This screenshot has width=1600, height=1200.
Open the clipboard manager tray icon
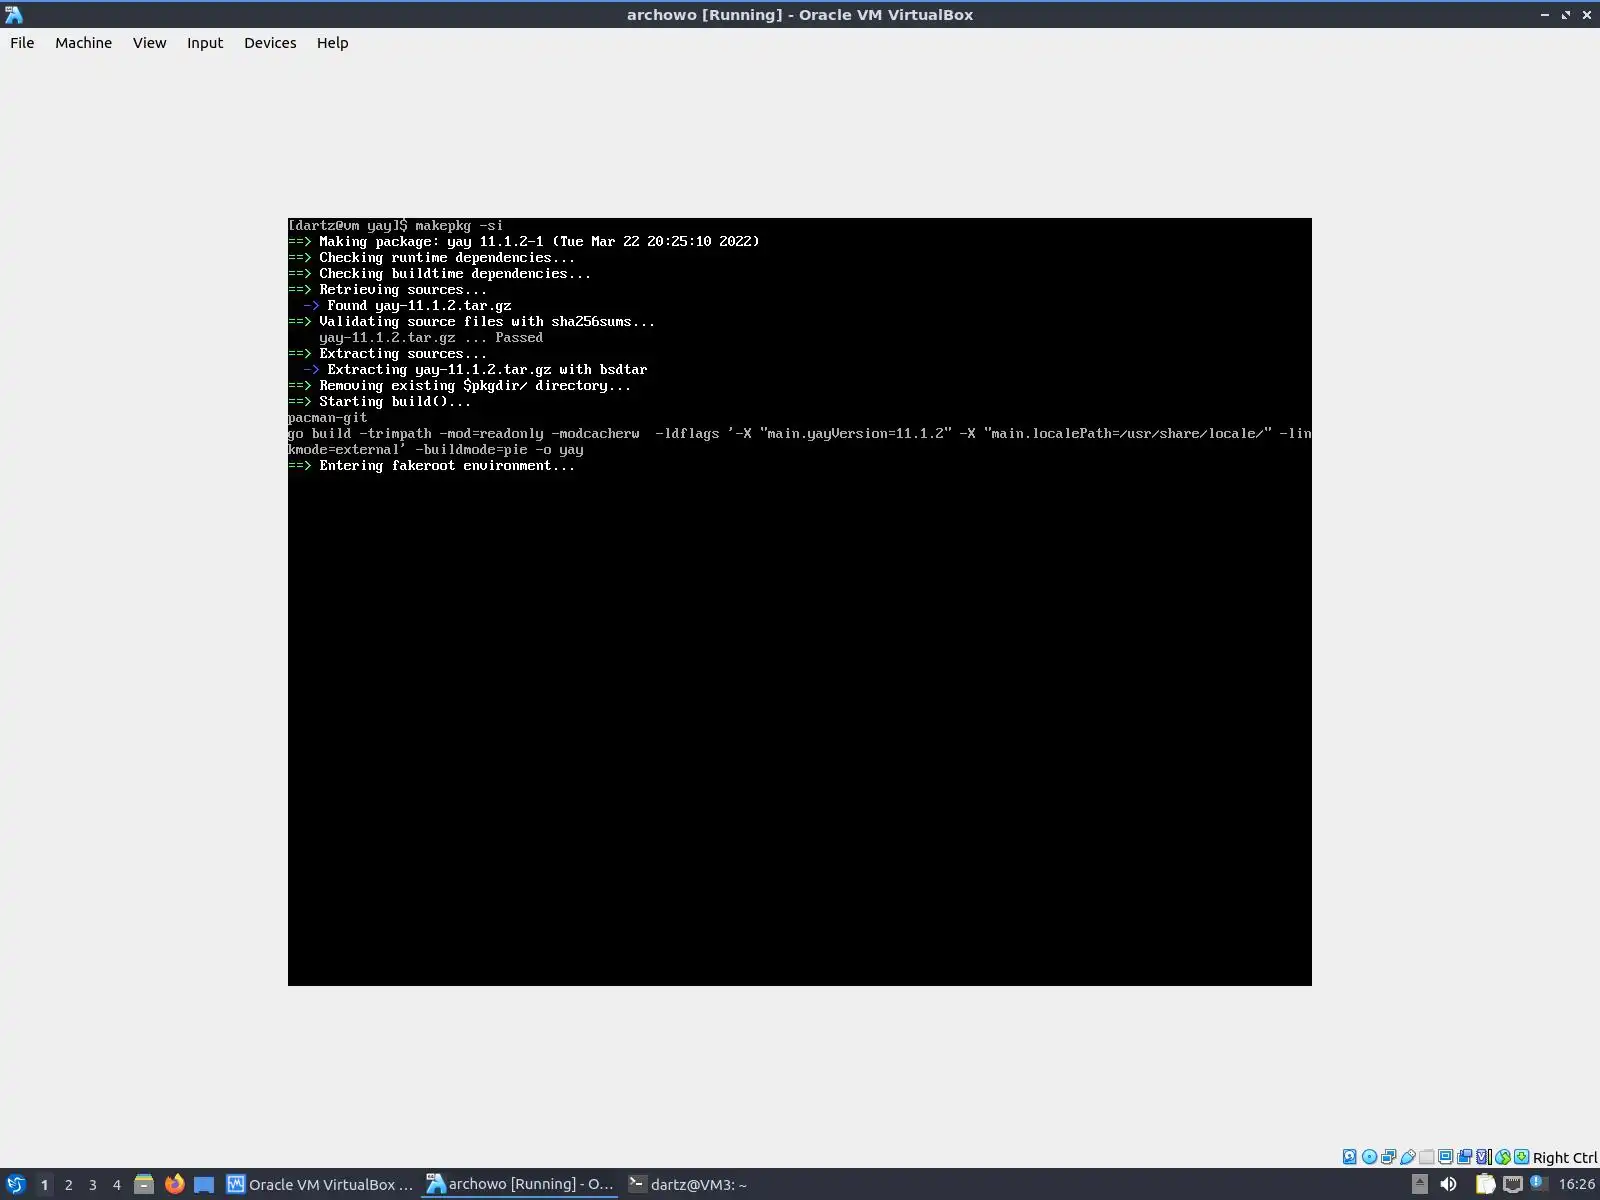[1485, 1185]
